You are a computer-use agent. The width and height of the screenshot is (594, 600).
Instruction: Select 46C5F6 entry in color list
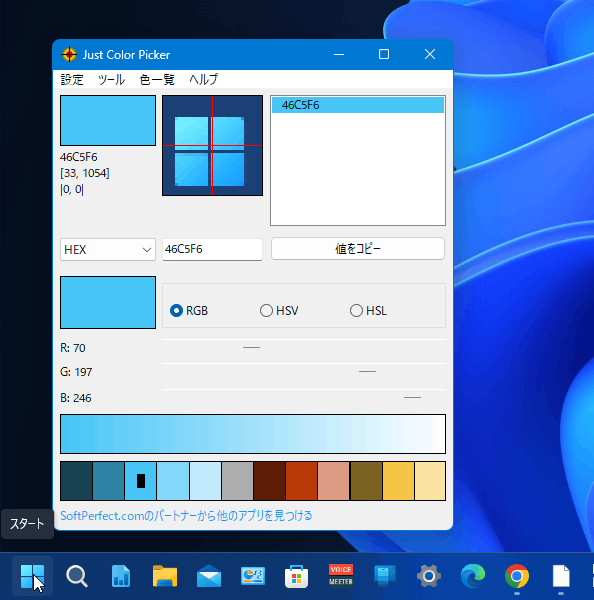(x=358, y=105)
